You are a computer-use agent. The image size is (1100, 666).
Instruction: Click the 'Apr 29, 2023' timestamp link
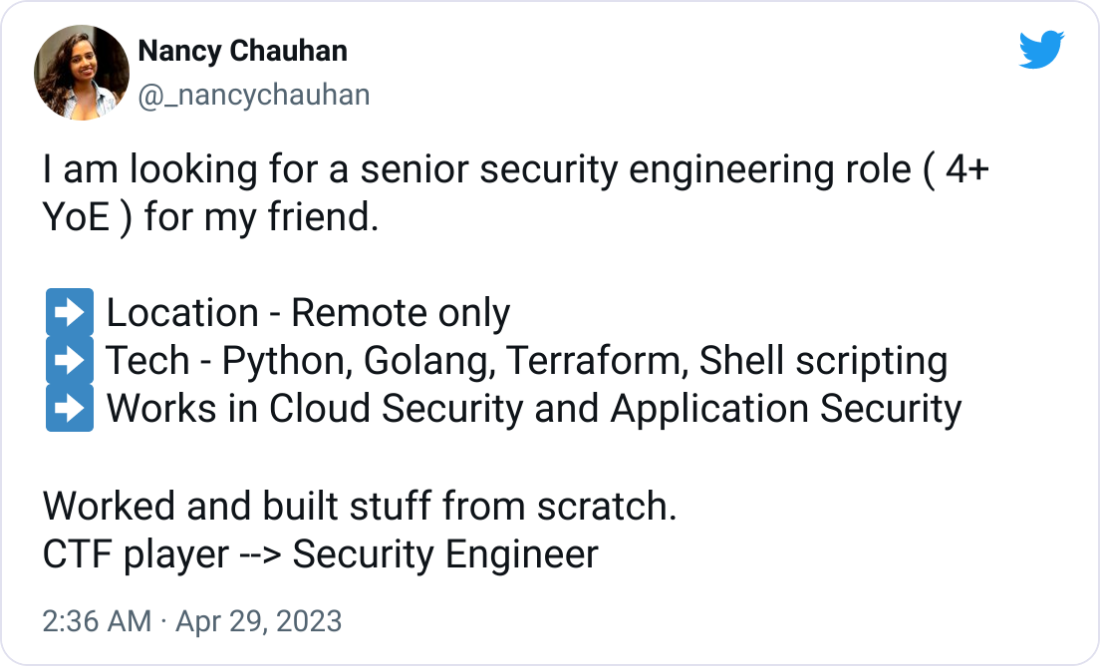coord(260,620)
